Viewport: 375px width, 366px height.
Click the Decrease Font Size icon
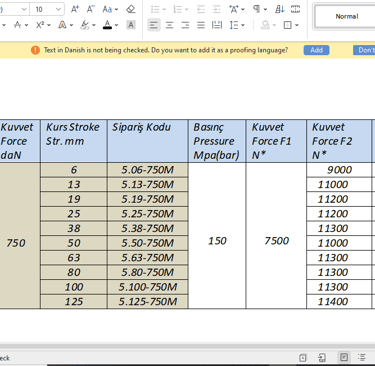coord(90,9)
